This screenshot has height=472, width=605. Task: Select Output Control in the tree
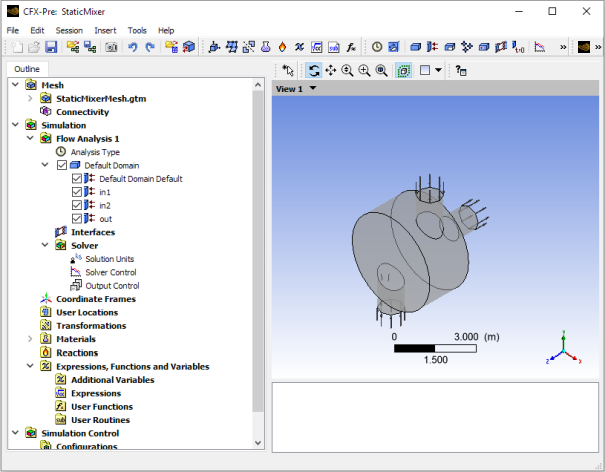coord(112,286)
